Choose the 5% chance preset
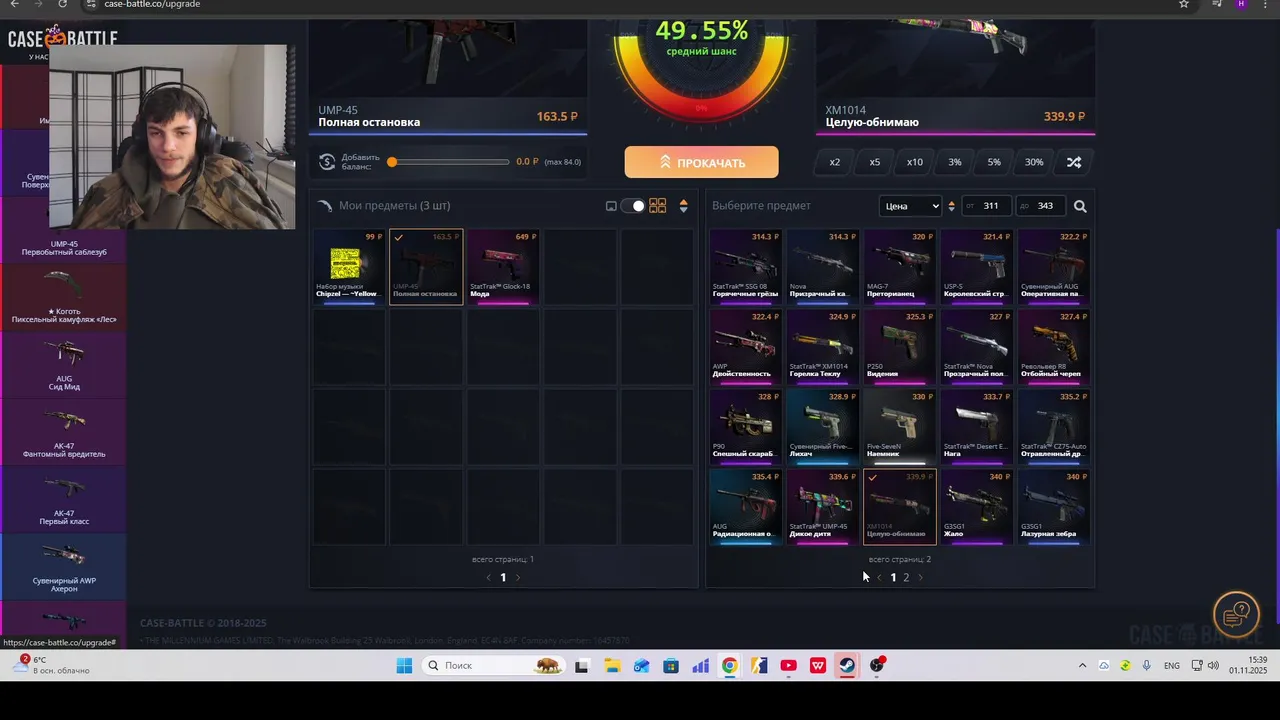 (994, 162)
